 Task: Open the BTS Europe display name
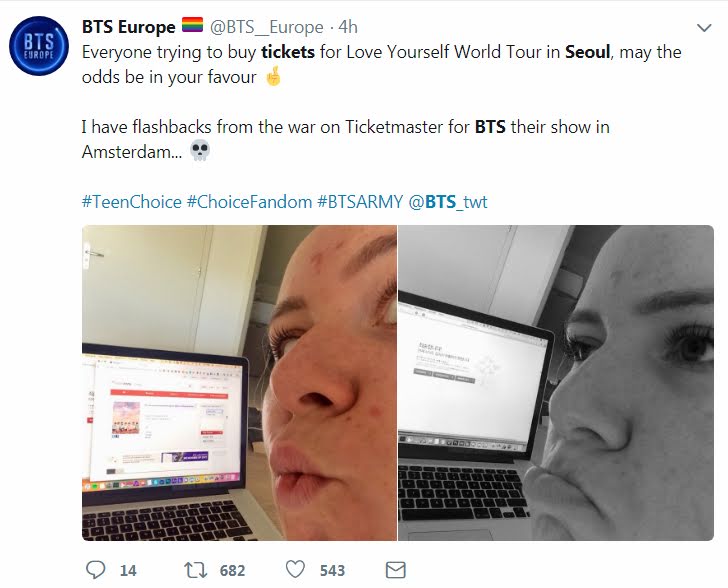click(x=129, y=27)
